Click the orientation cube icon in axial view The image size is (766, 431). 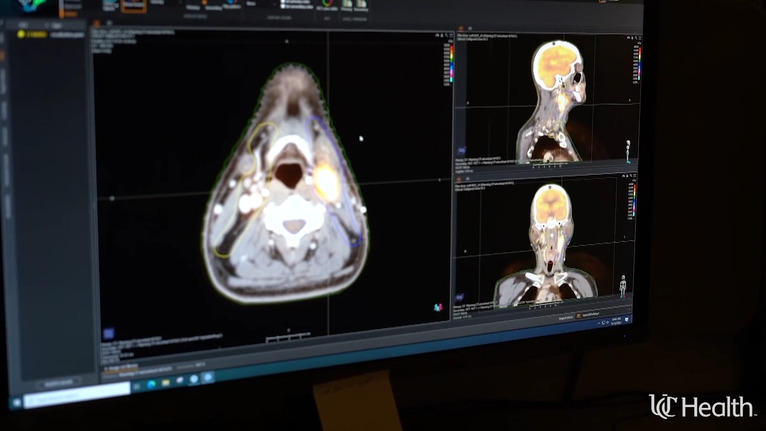(x=438, y=306)
